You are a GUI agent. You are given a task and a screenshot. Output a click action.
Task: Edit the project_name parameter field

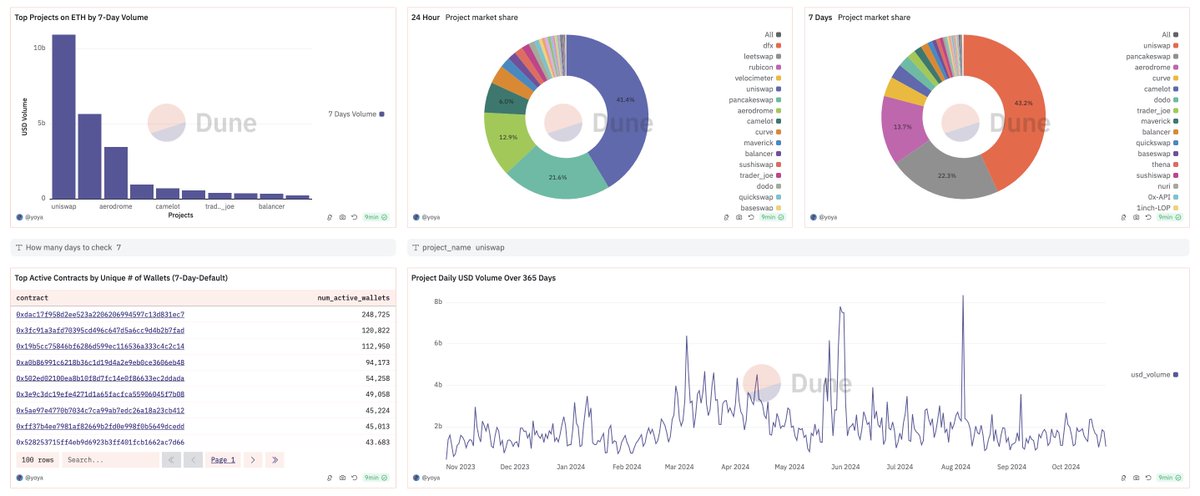[x=800, y=246]
